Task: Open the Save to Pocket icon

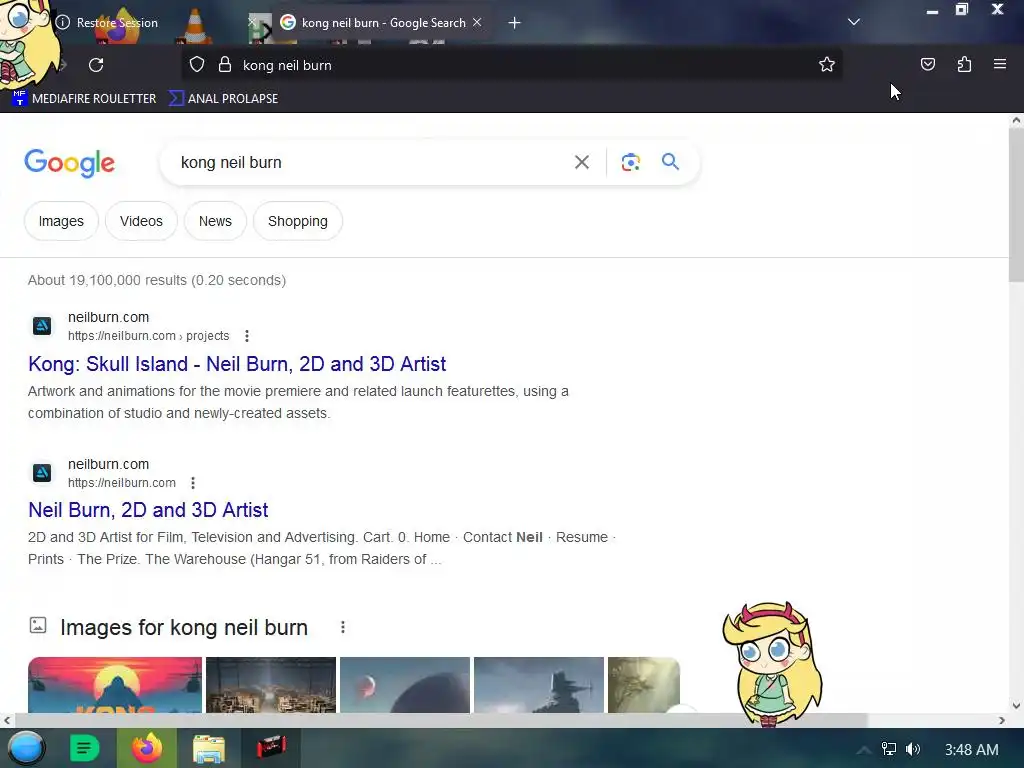Action: point(927,64)
